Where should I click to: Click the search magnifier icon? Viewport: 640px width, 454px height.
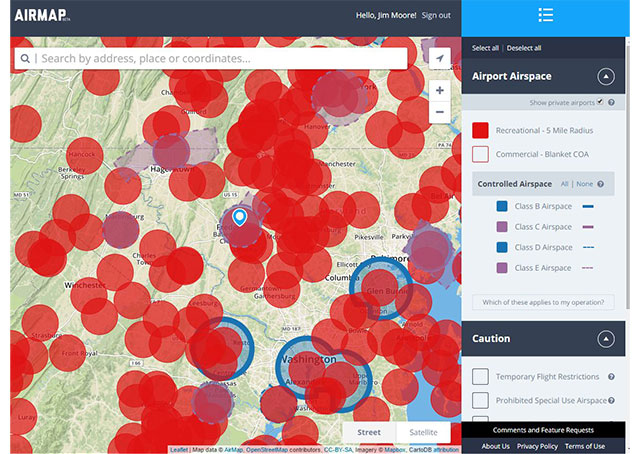25,59
